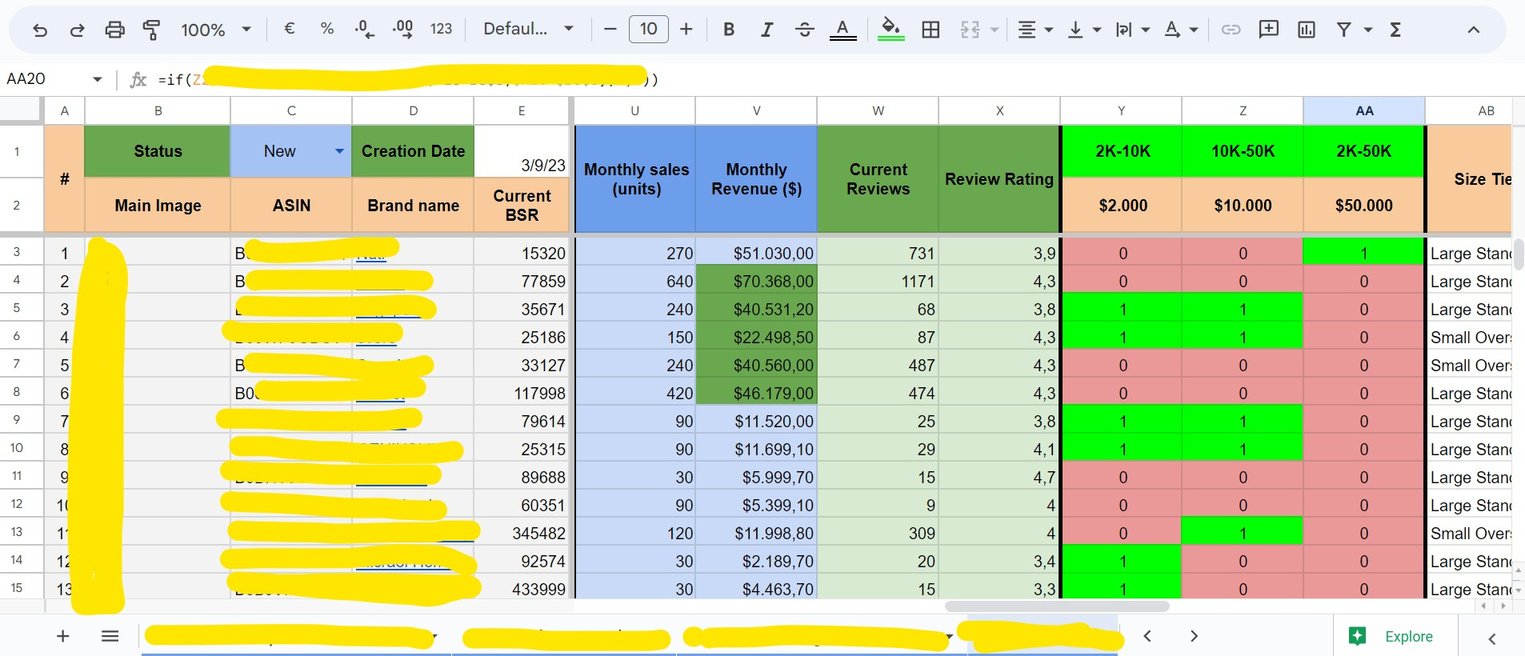Viewport: 1525px width, 656px height.
Task: Click the Functions sigma icon
Action: 1396,29
